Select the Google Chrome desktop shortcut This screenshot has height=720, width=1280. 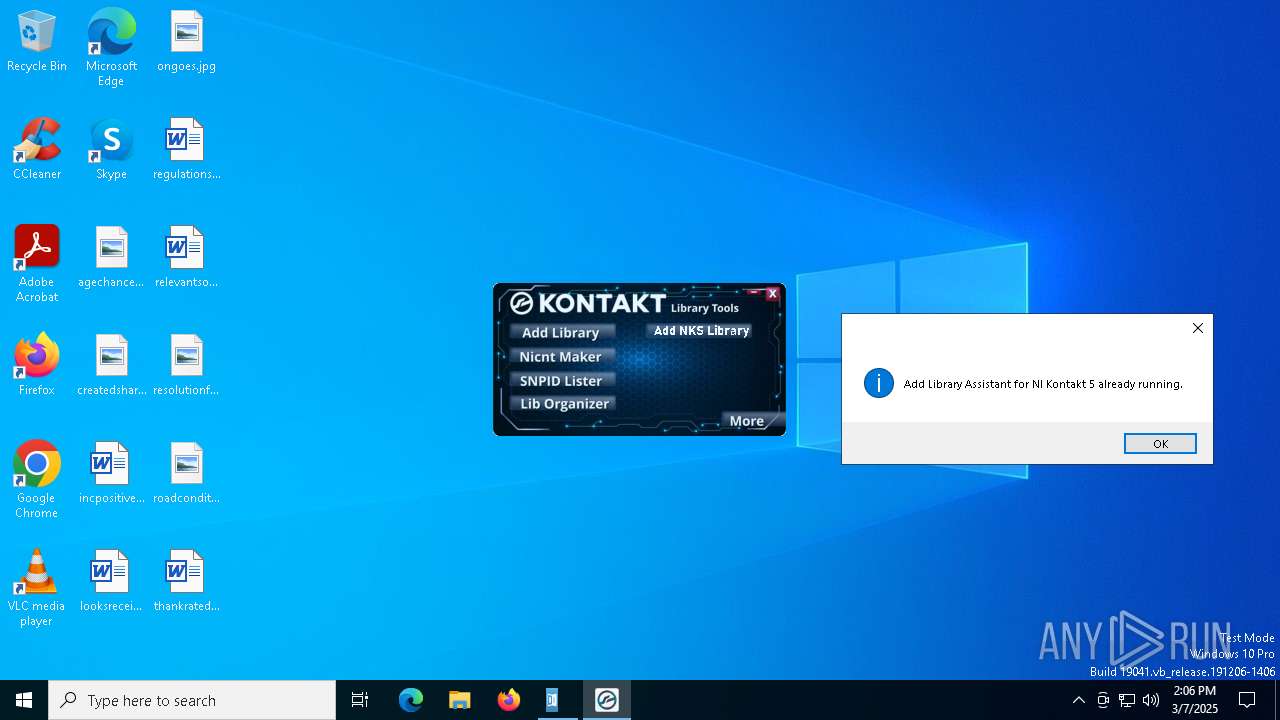click(x=37, y=480)
